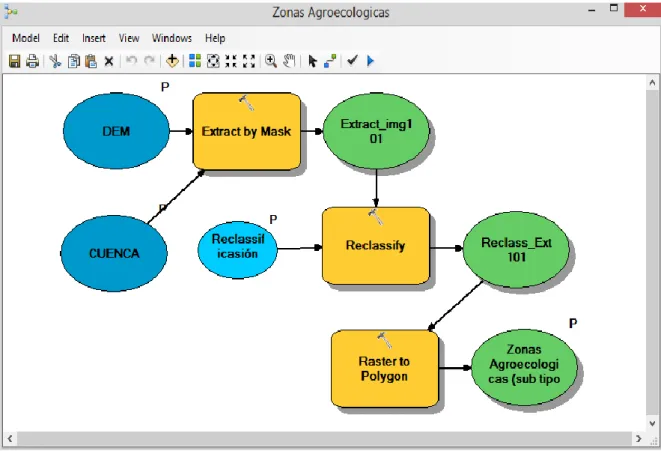Apply Auto Layout to the model
The height and width of the screenshot is (451, 661).
tap(195, 61)
